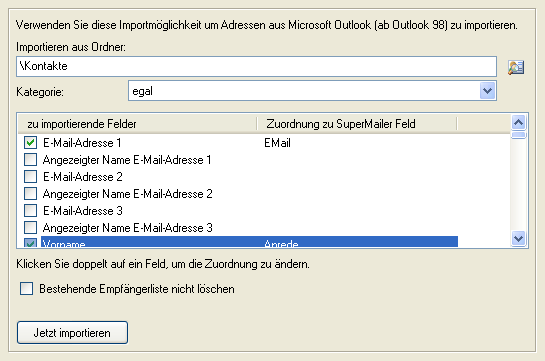The height and width of the screenshot is (361, 545).
Task: Check the E-Mail-Adresse 3 checkbox
Action: click(30, 211)
